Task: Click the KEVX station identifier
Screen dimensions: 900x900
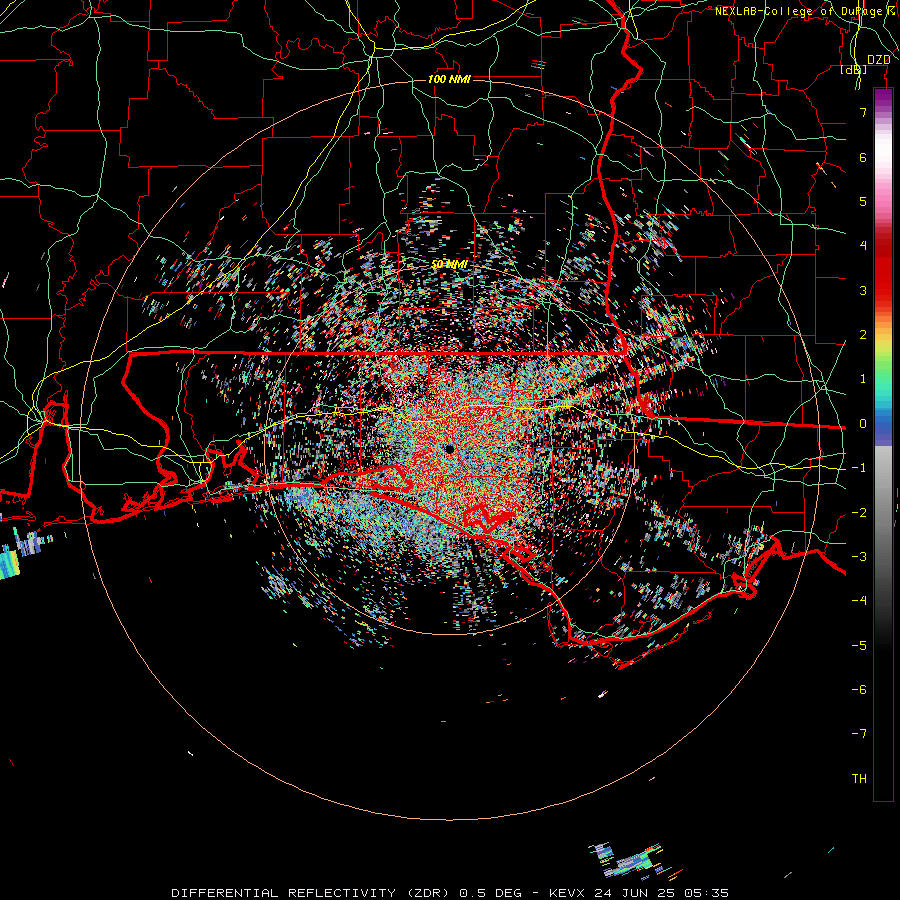Action: tap(567, 893)
